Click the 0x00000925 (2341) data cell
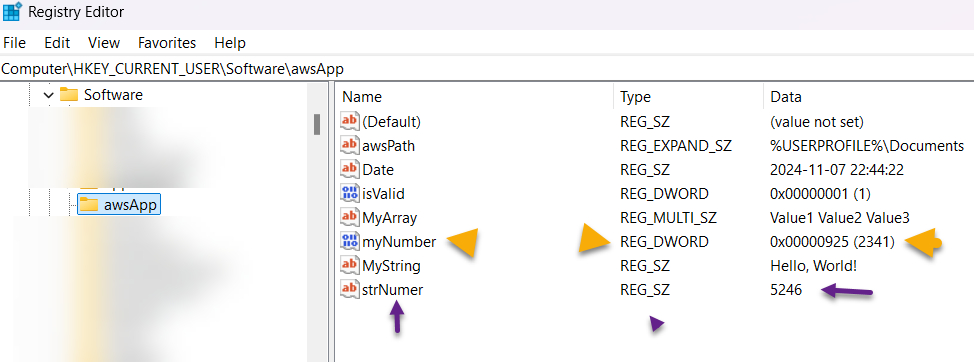This screenshot has height=362, width=974. click(832, 242)
